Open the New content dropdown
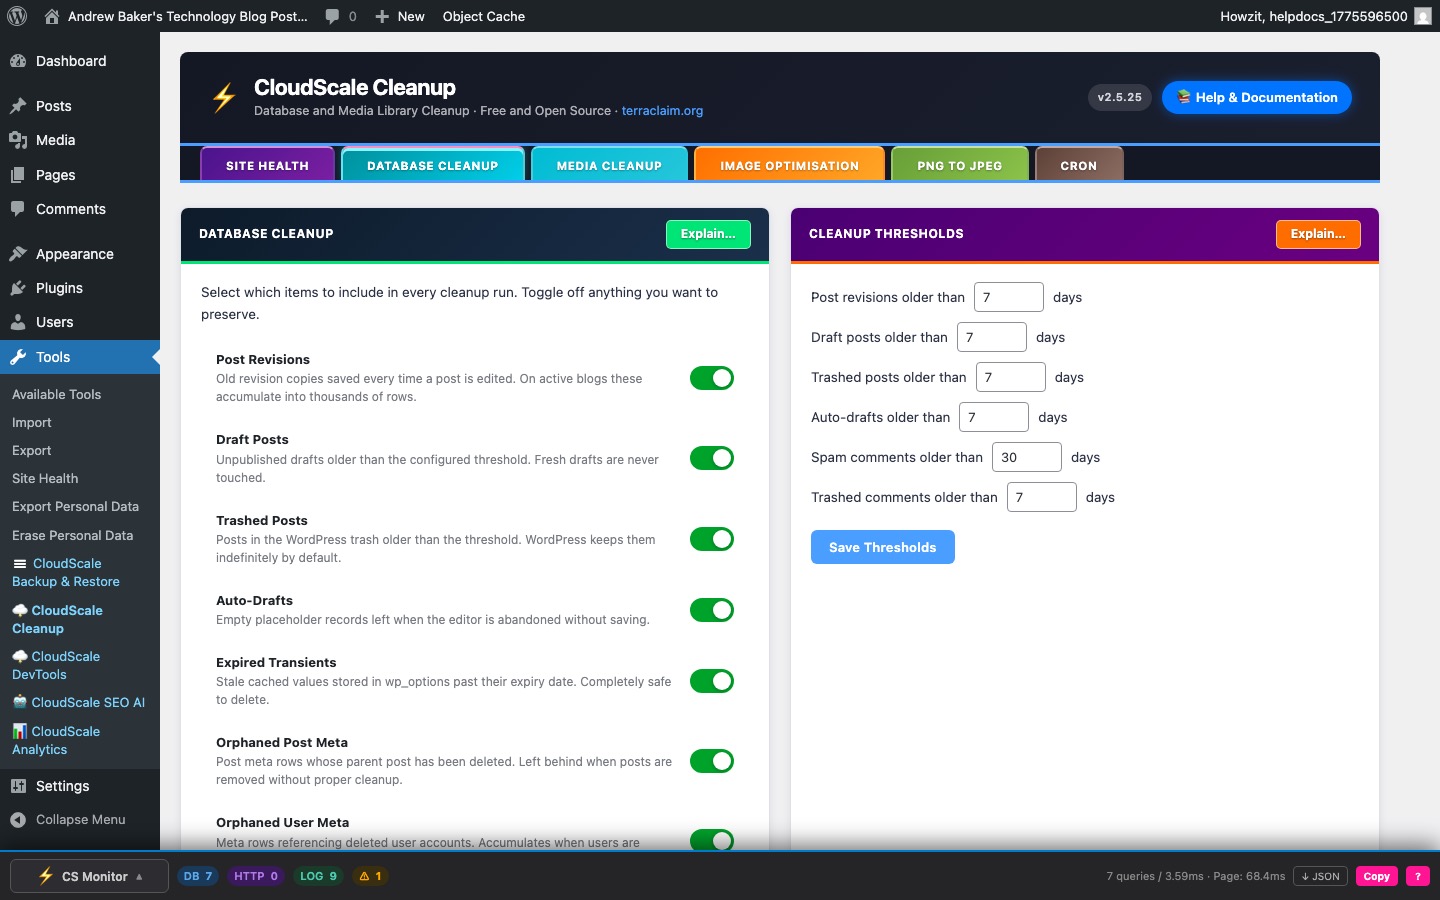The image size is (1440, 900). 400,16
